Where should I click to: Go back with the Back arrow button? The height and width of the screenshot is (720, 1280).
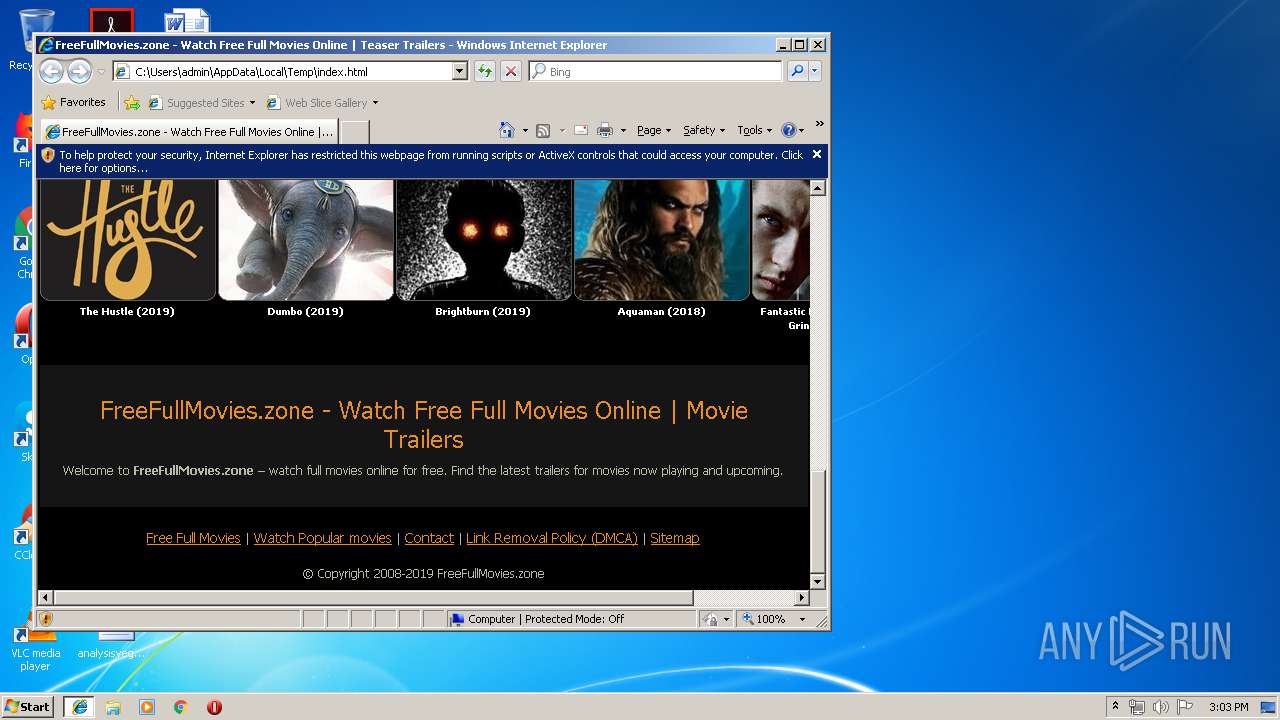click(x=51, y=71)
